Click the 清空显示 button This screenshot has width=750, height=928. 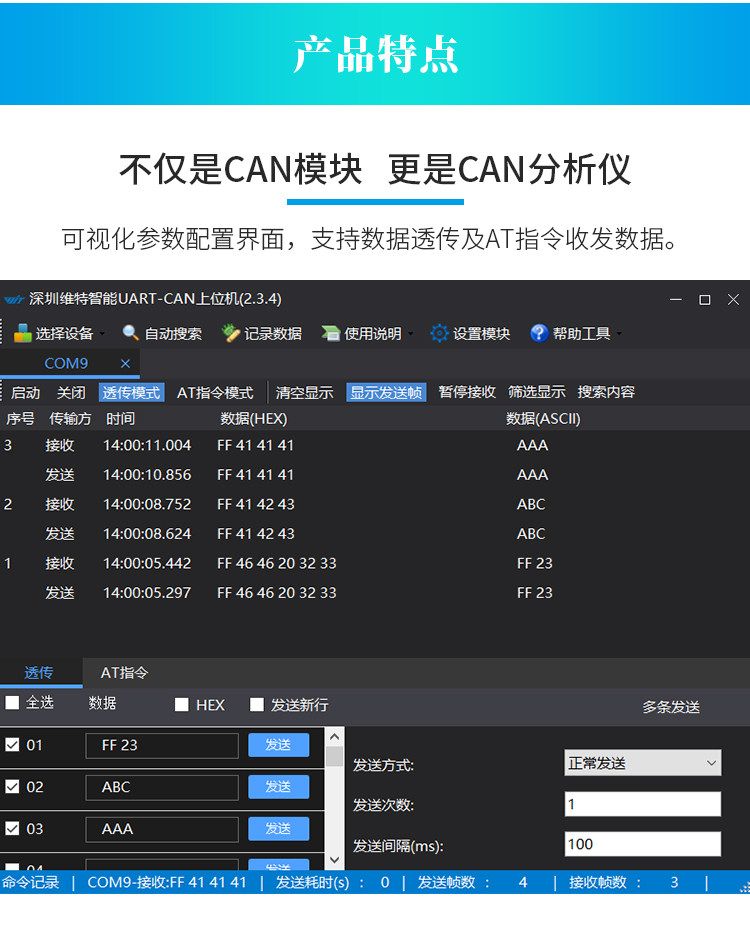point(304,392)
